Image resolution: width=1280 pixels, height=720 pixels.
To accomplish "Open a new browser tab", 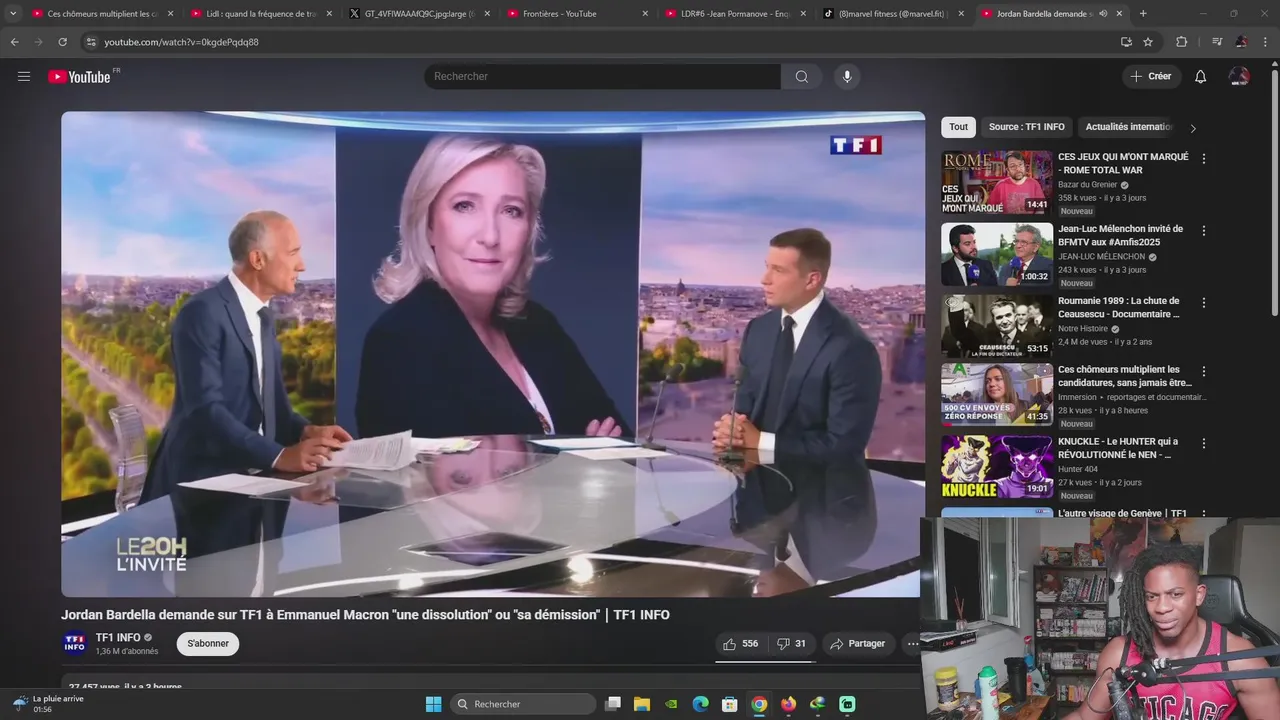I will tap(1143, 14).
